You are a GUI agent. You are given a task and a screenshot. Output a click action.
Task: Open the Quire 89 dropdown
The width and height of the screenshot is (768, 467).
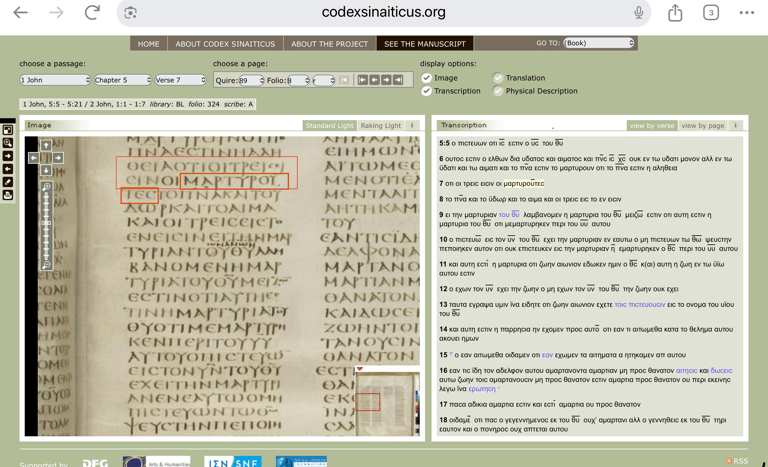tap(251, 80)
